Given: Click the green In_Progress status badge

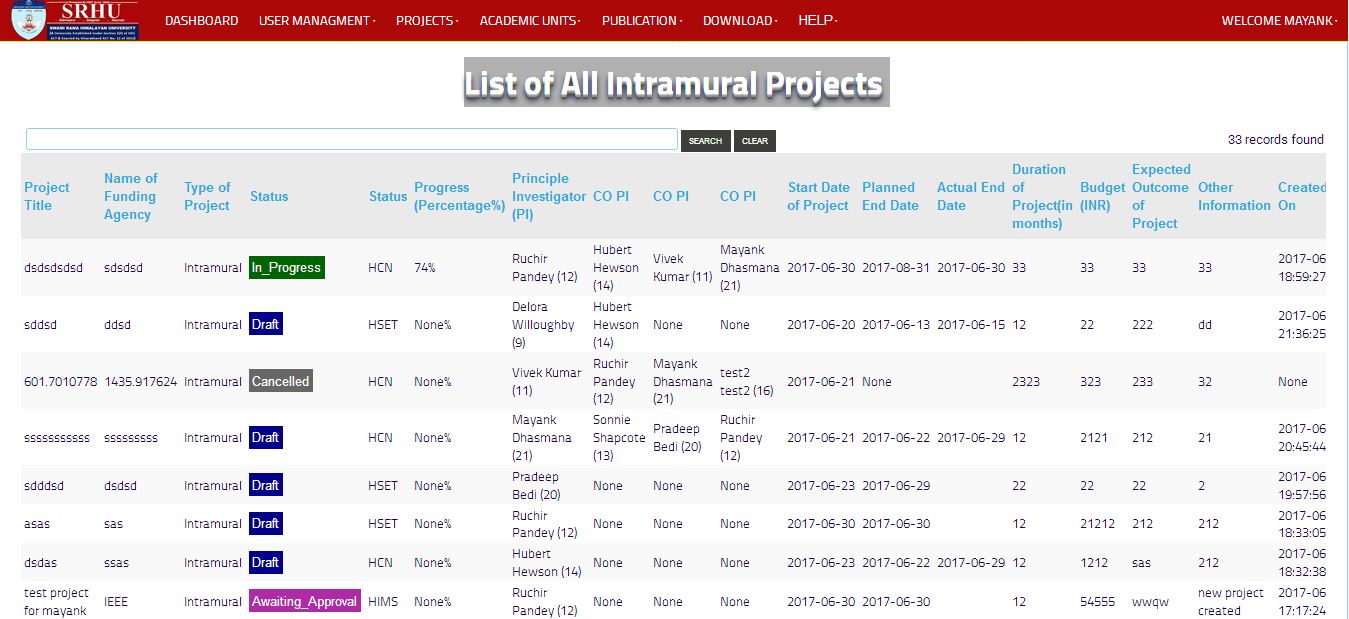Looking at the screenshot, I should (x=287, y=268).
